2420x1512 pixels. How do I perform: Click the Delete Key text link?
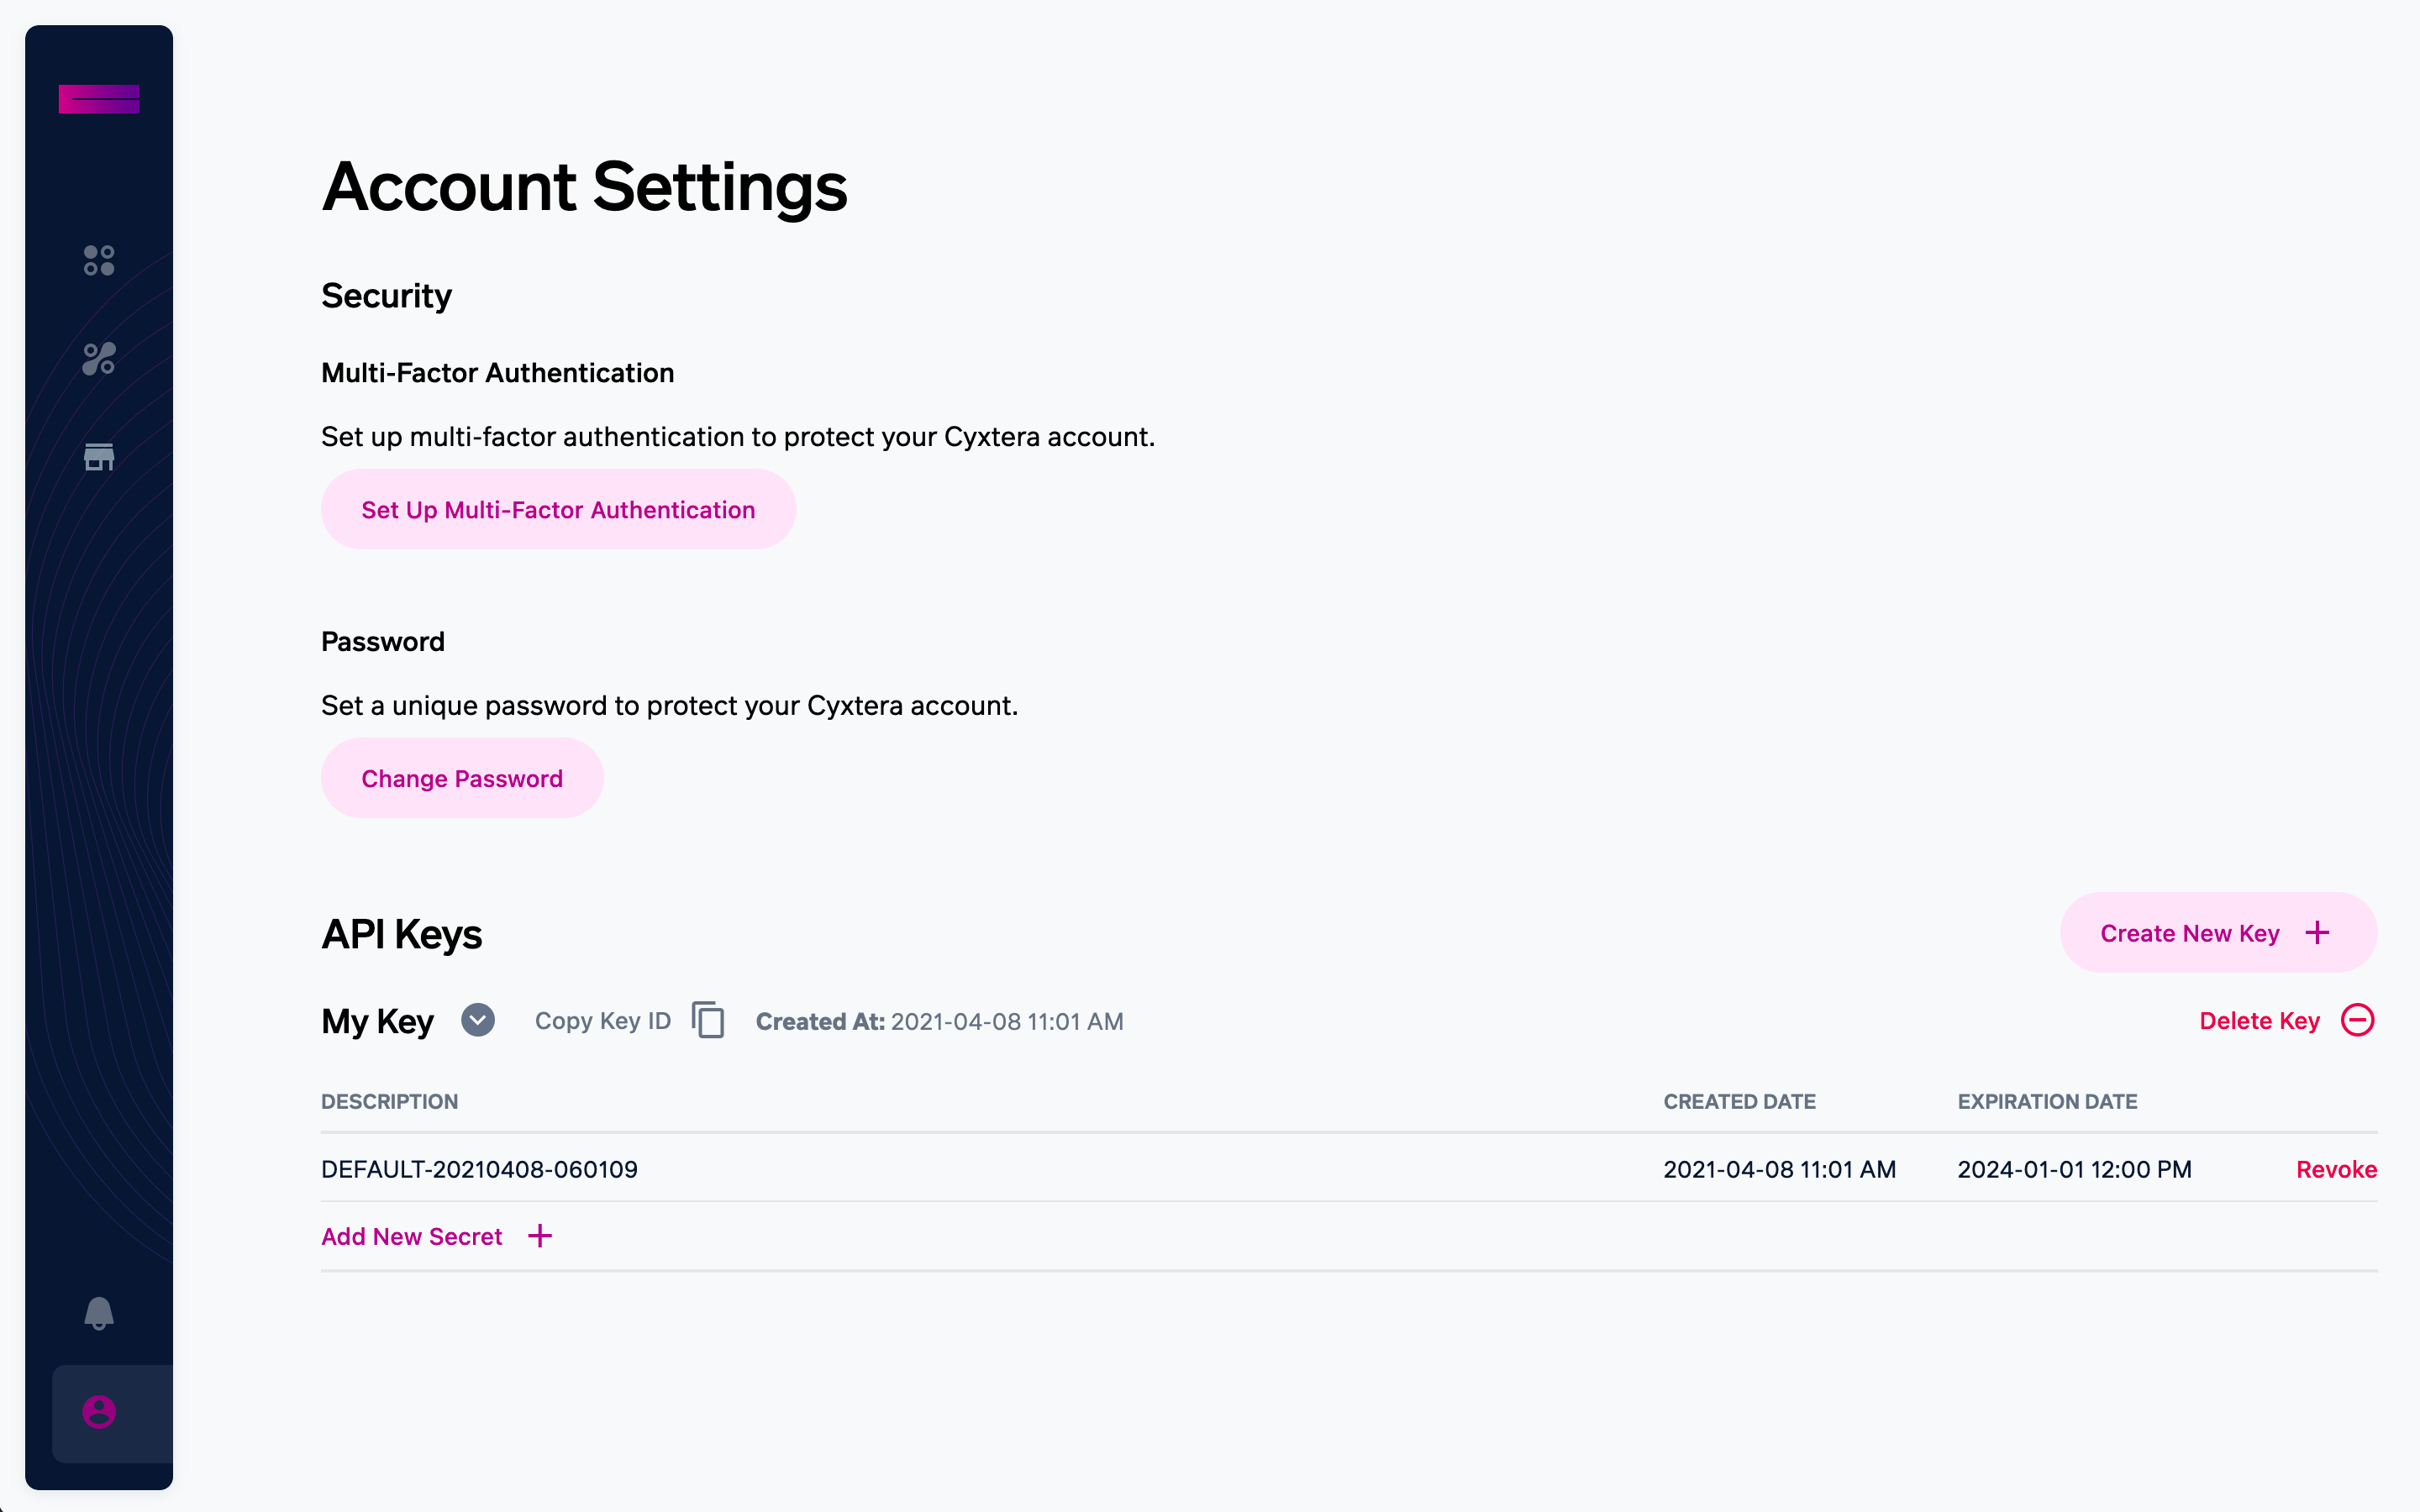pos(2259,1021)
